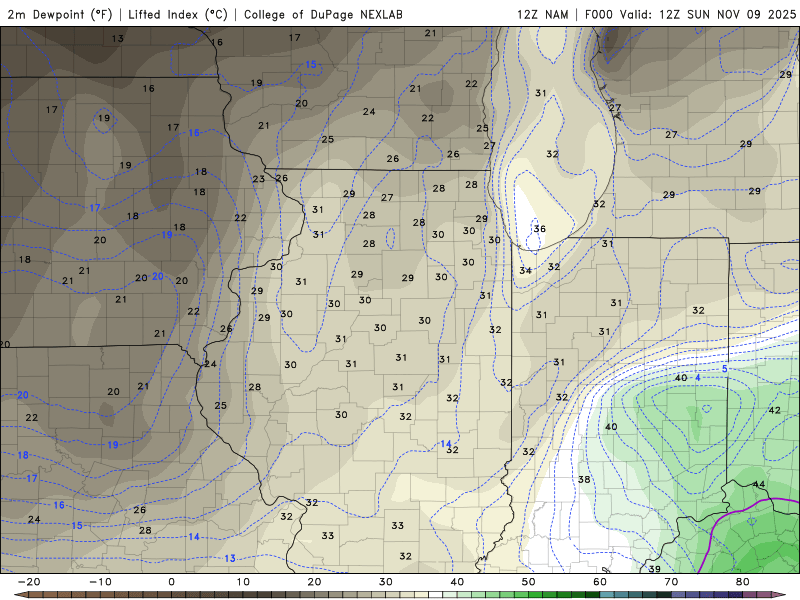Click the "80" color scale label

(743, 582)
